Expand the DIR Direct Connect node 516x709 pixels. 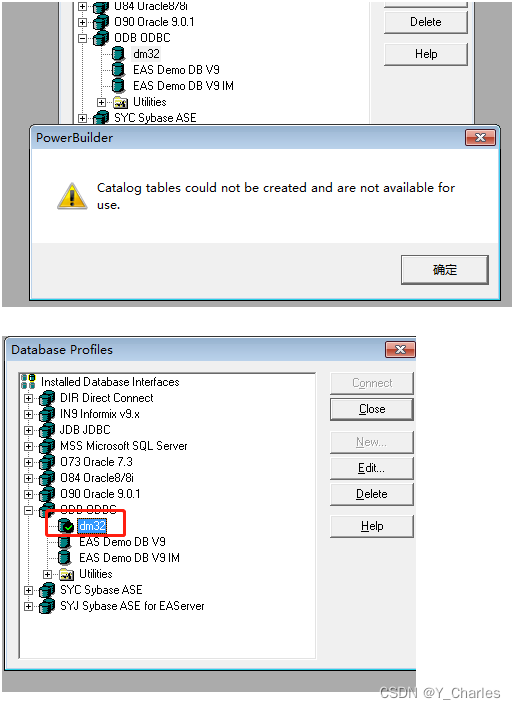(28, 398)
